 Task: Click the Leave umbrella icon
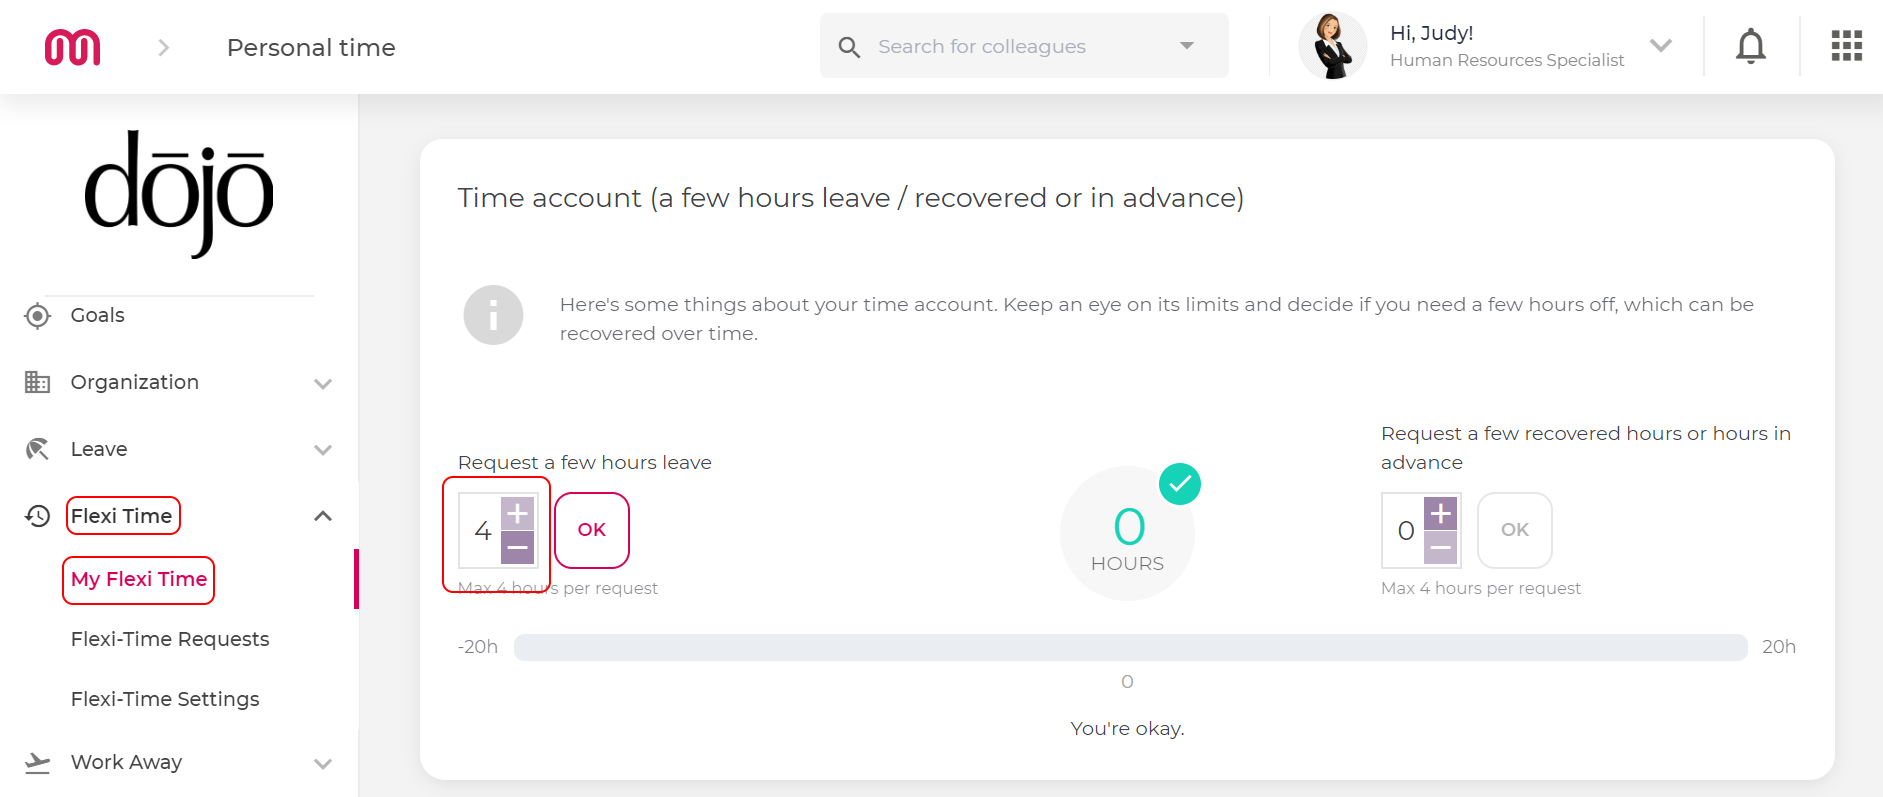(37, 449)
